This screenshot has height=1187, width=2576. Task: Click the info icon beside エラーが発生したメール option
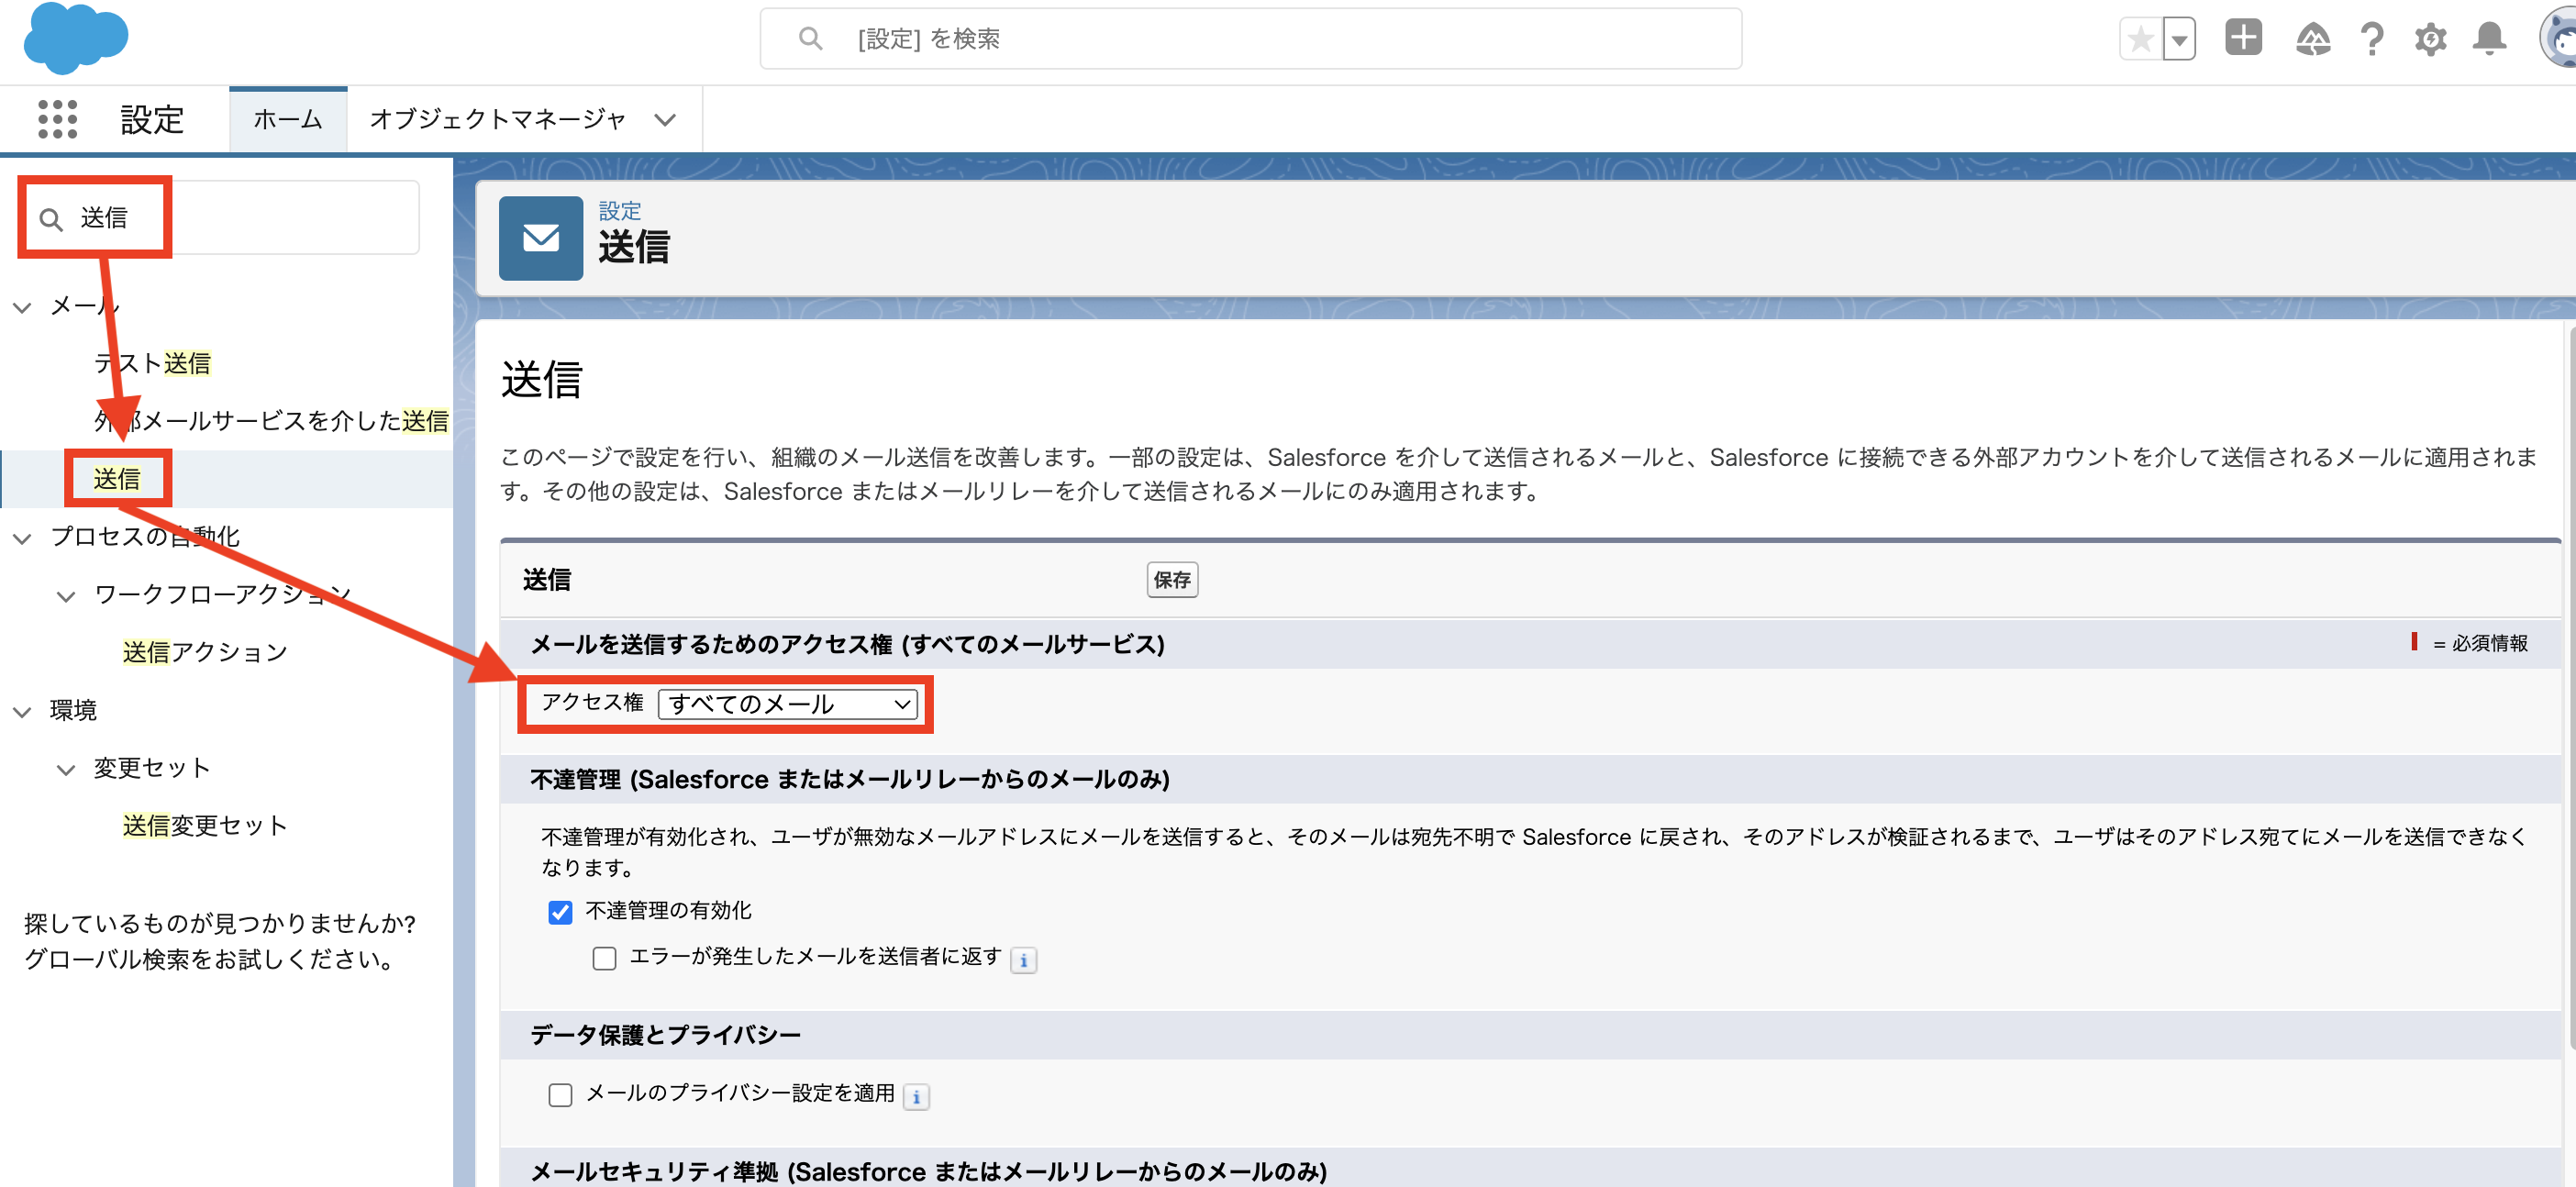pyautogui.click(x=1023, y=959)
